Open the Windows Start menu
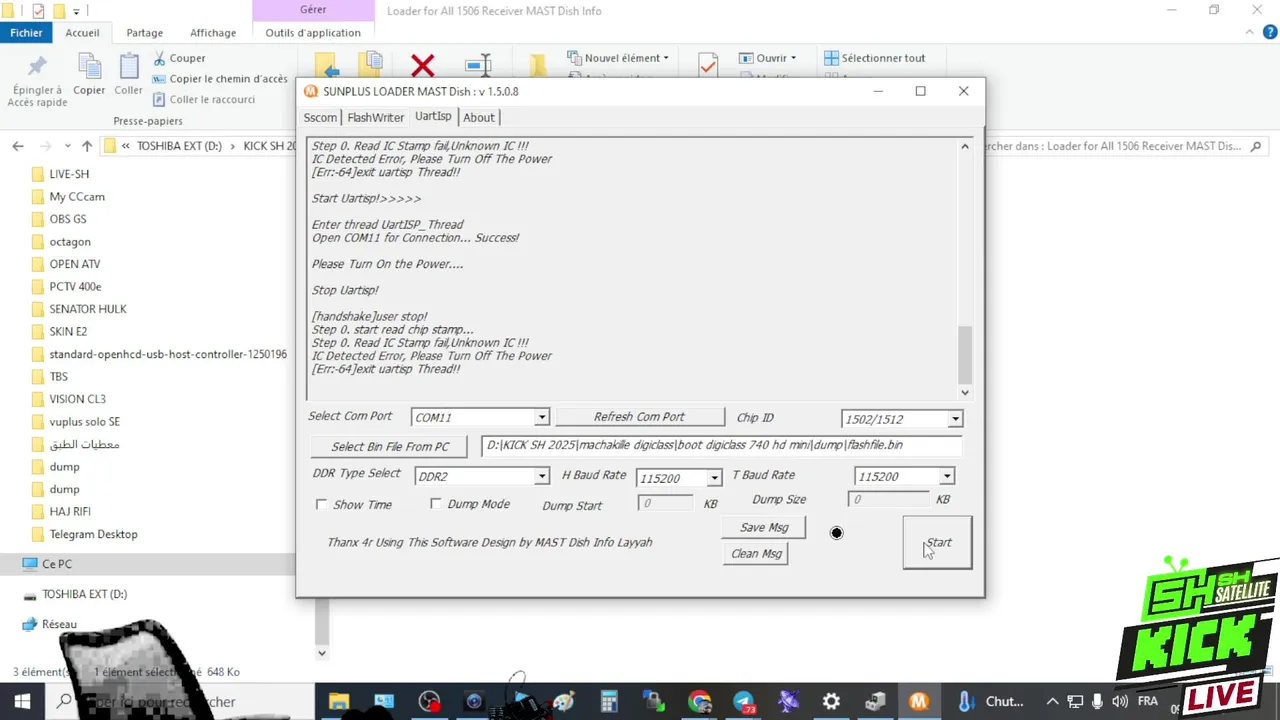Image resolution: width=1280 pixels, height=720 pixels. pyautogui.click(x=22, y=701)
